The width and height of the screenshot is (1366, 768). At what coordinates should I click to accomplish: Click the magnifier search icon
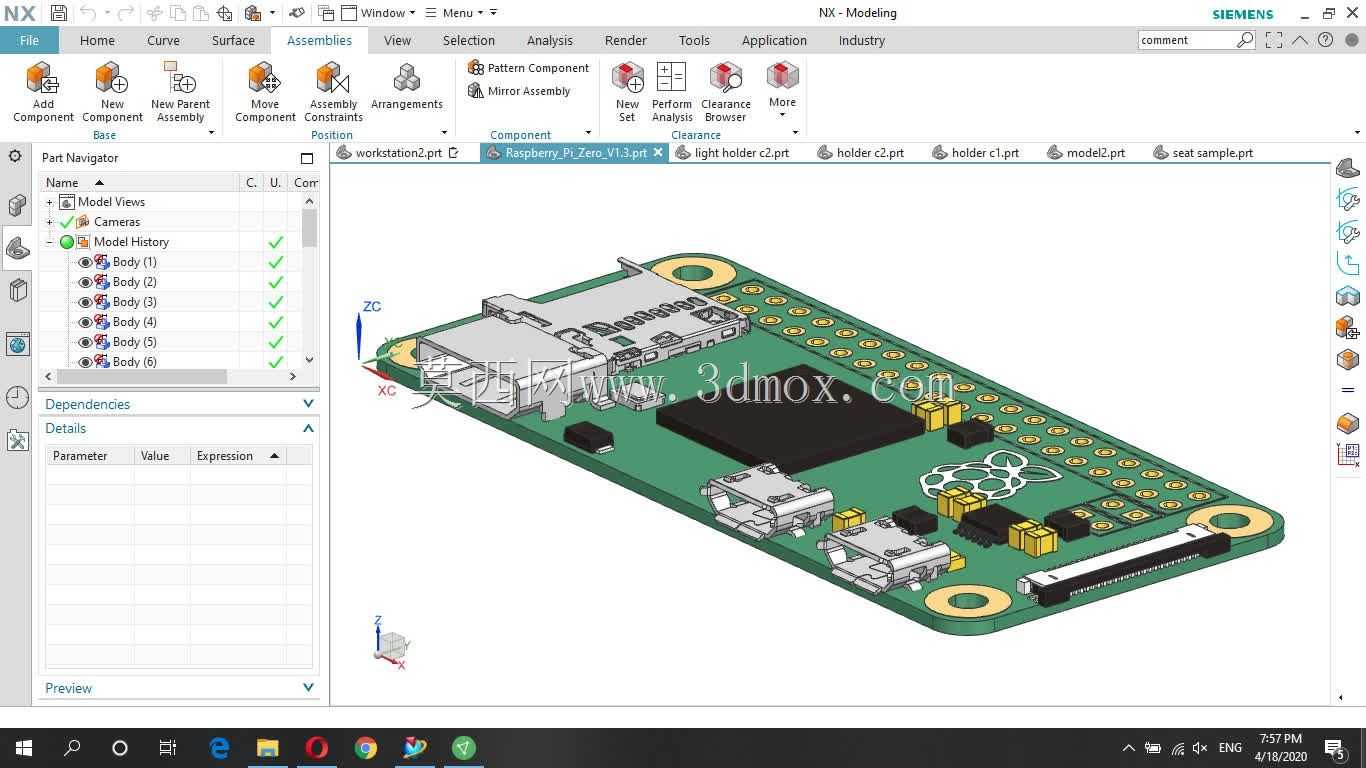[1245, 40]
